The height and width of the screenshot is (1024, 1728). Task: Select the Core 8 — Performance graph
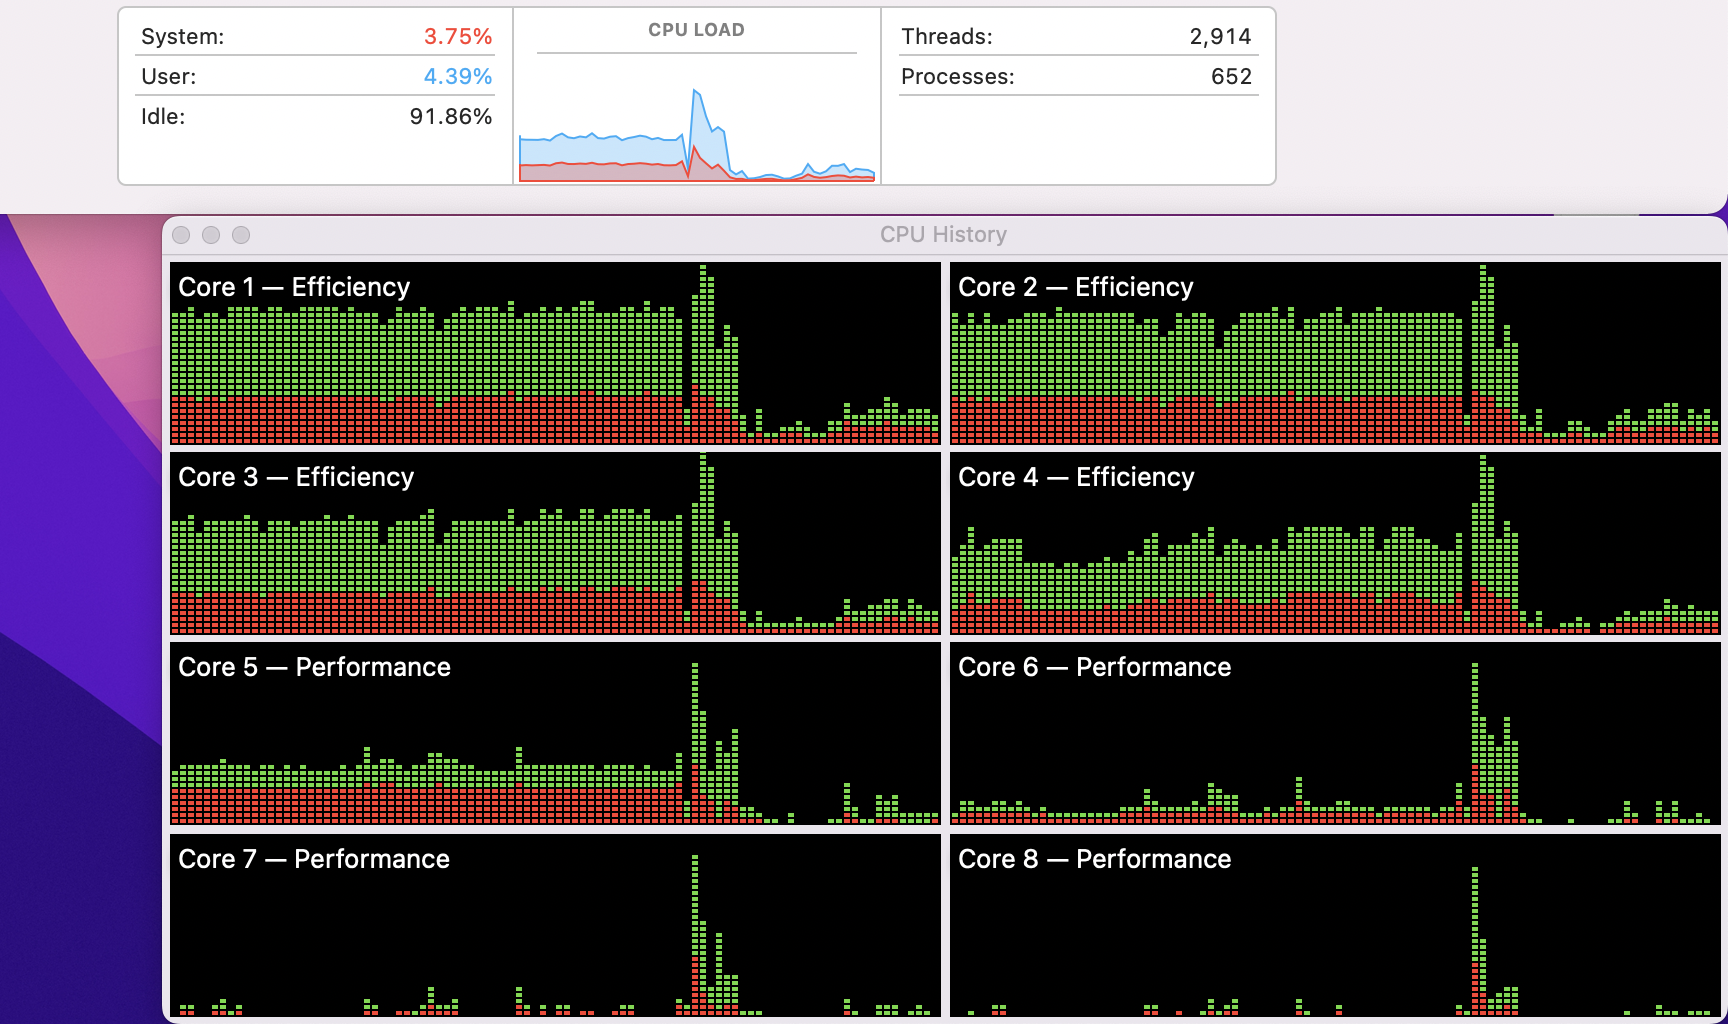[1335, 925]
